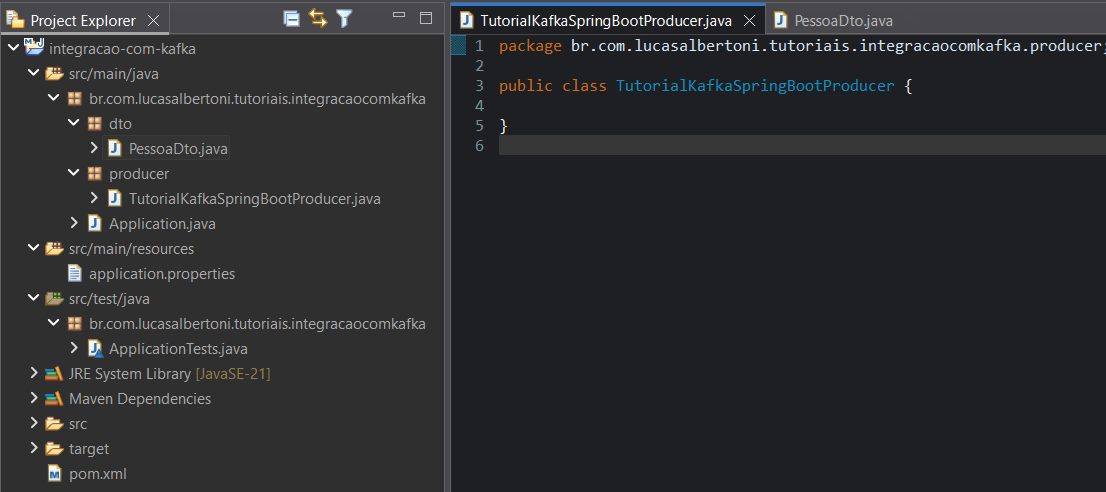Click the Project Explorer view icon
The image size is (1106, 492).
(x=15, y=20)
